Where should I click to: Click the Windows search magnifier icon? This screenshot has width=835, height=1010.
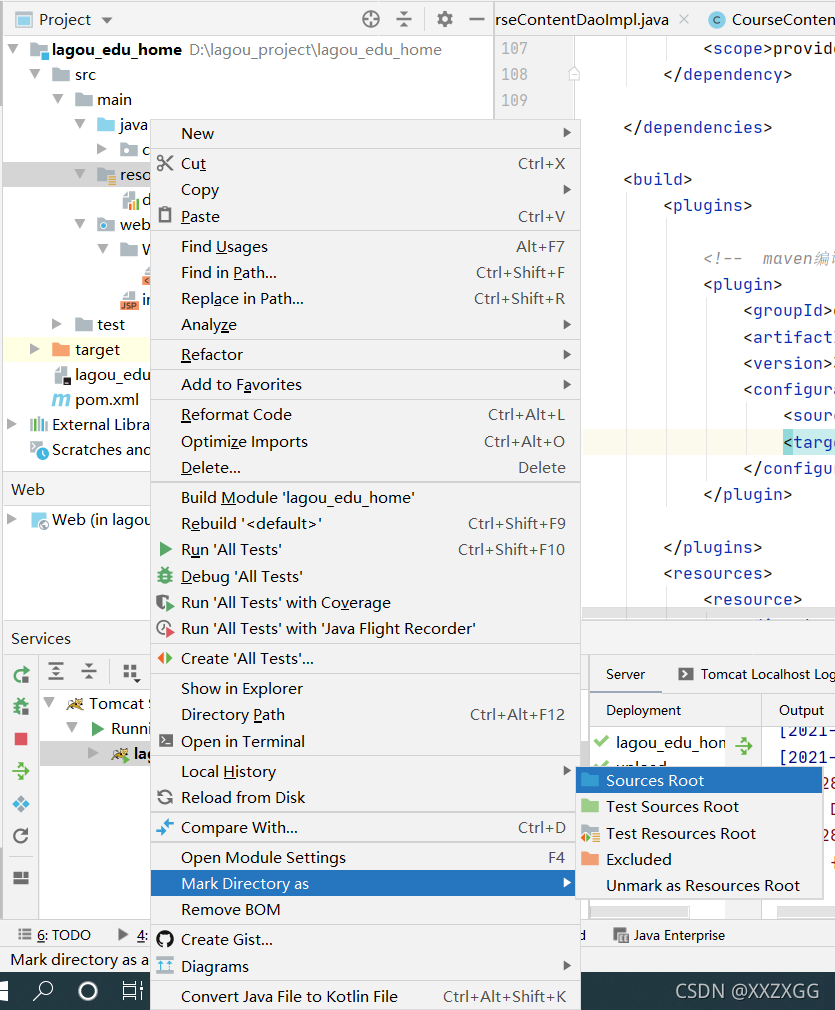[43, 990]
